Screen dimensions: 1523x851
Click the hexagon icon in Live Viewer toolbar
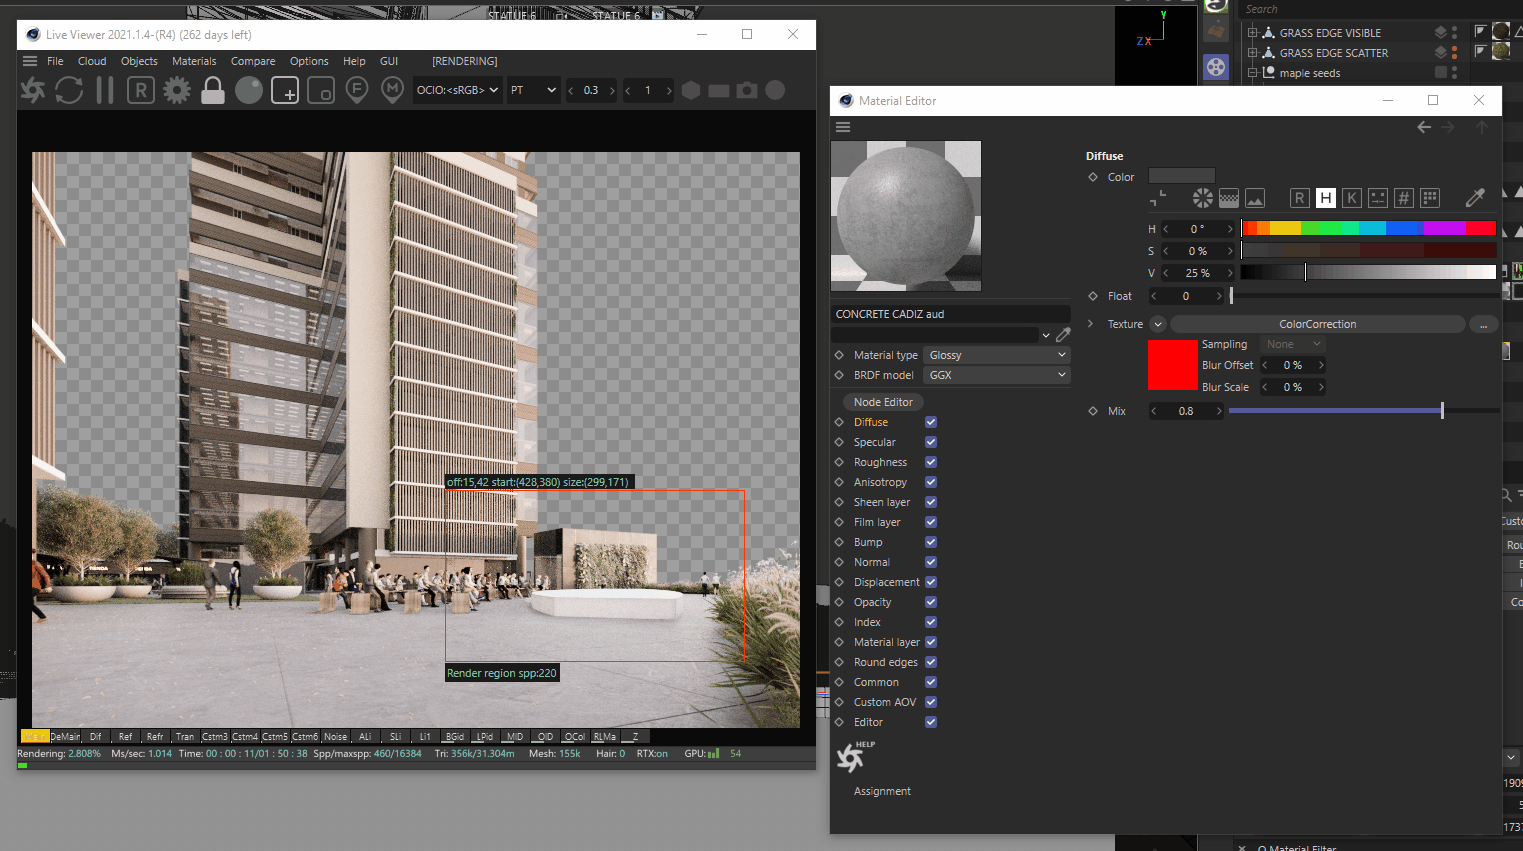pos(691,90)
